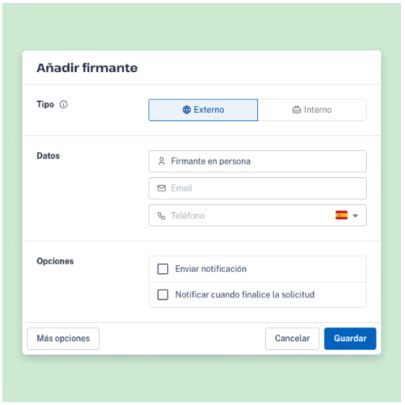The image size is (405, 405).
Task: Click the Guardar button
Action: pyautogui.click(x=350, y=338)
